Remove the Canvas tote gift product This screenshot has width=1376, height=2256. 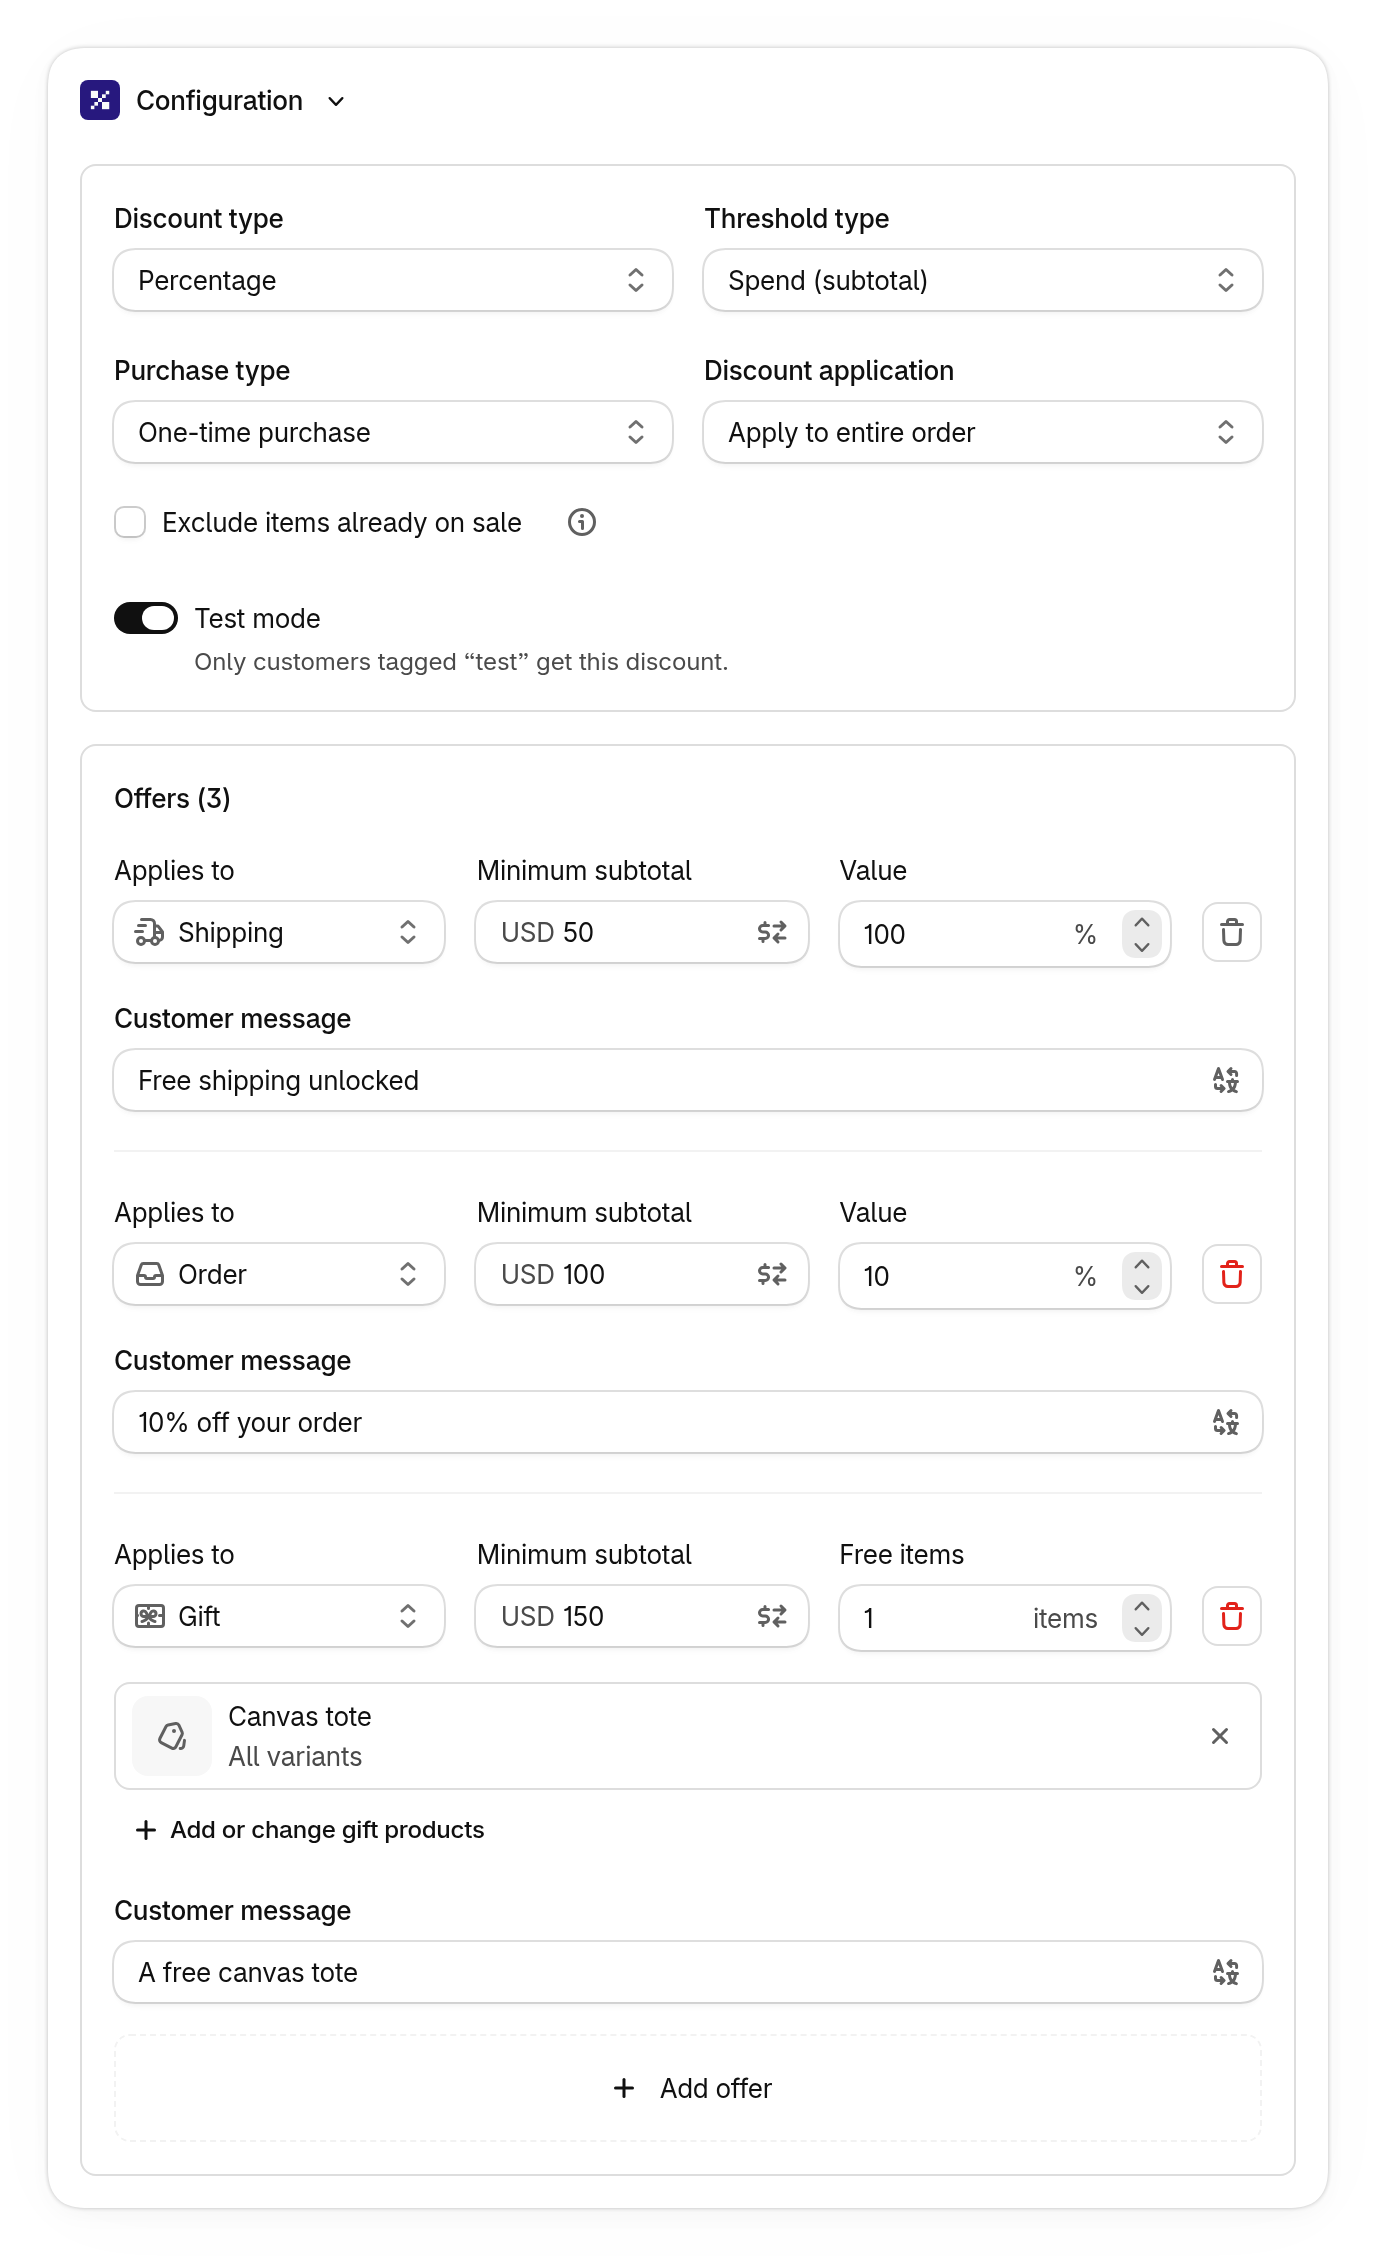click(x=1220, y=1736)
